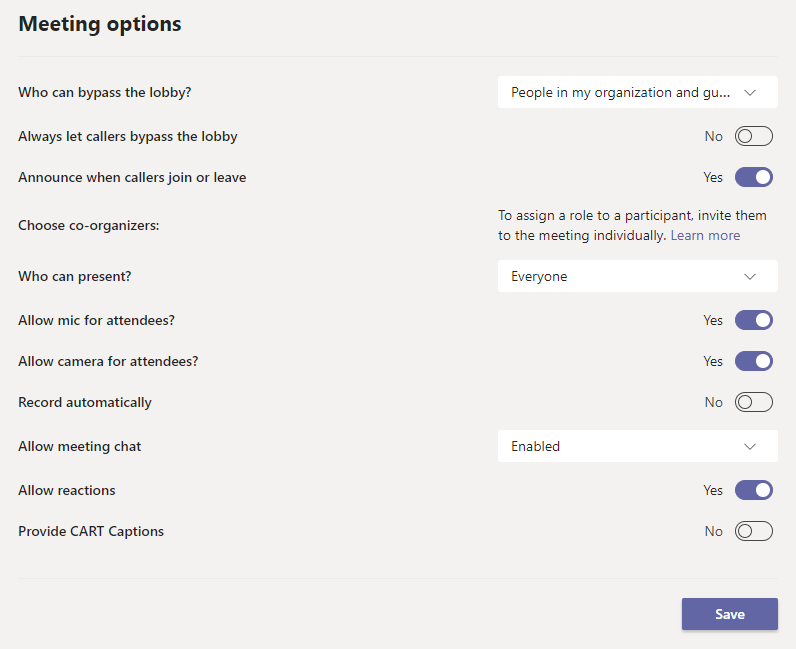
Task: Disable the 'Allow mic for attendees?' switch
Action: pos(753,320)
